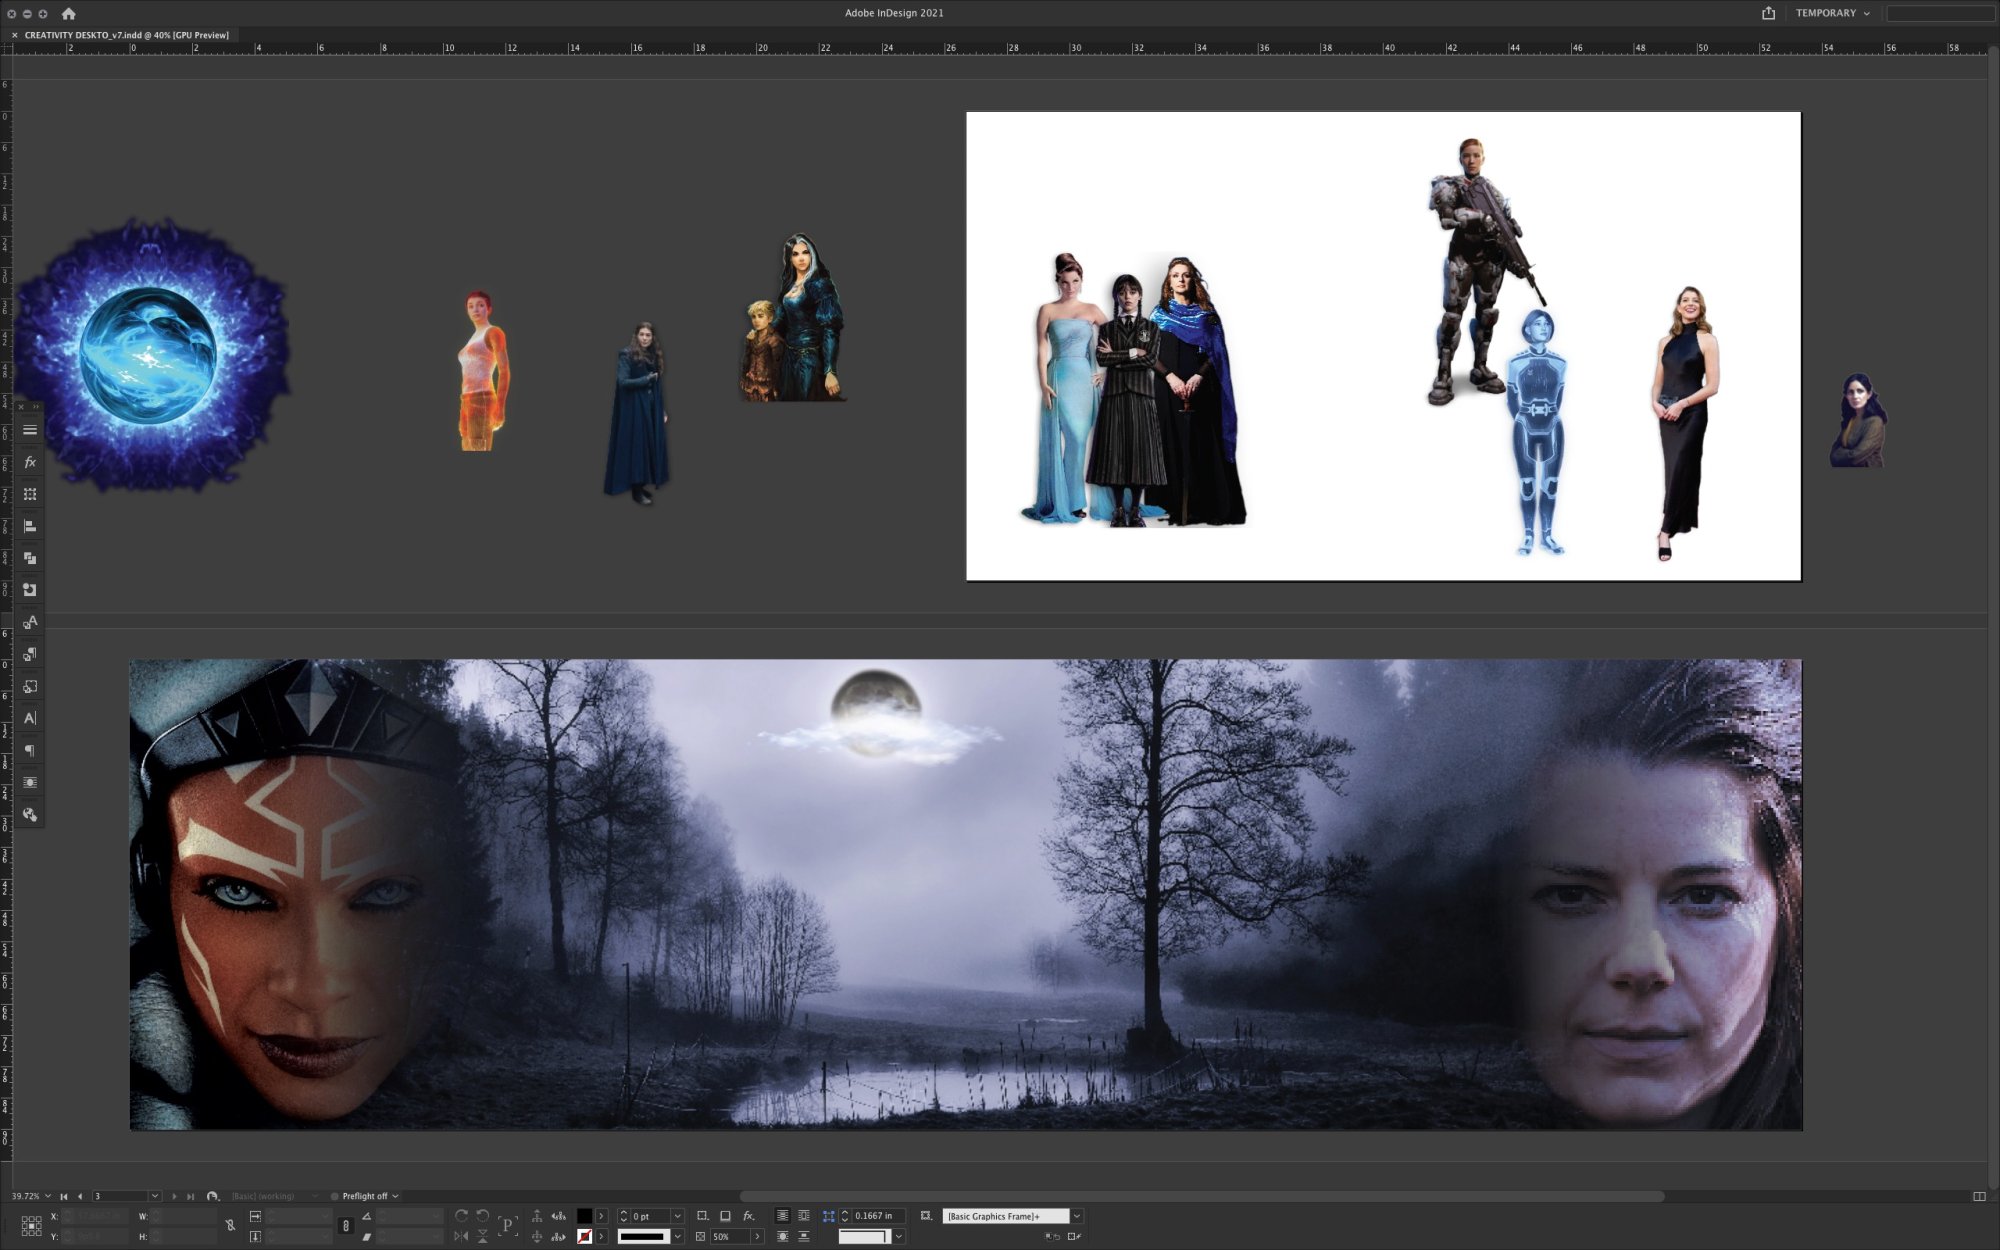Select the CREATIVITY DESKTO_v7.indd document tab
This screenshot has height=1250, width=2000.
pyautogui.click(x=126, y=35)
